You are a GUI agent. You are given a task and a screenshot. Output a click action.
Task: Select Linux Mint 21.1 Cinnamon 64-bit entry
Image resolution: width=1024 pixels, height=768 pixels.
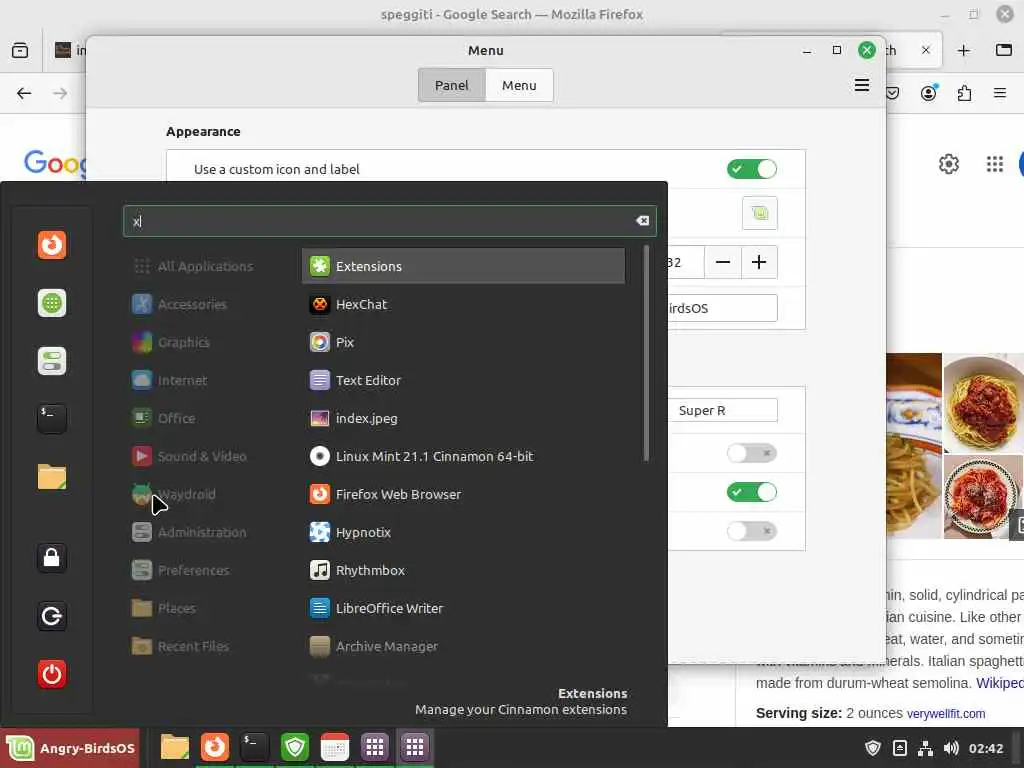tap(463, 456)
